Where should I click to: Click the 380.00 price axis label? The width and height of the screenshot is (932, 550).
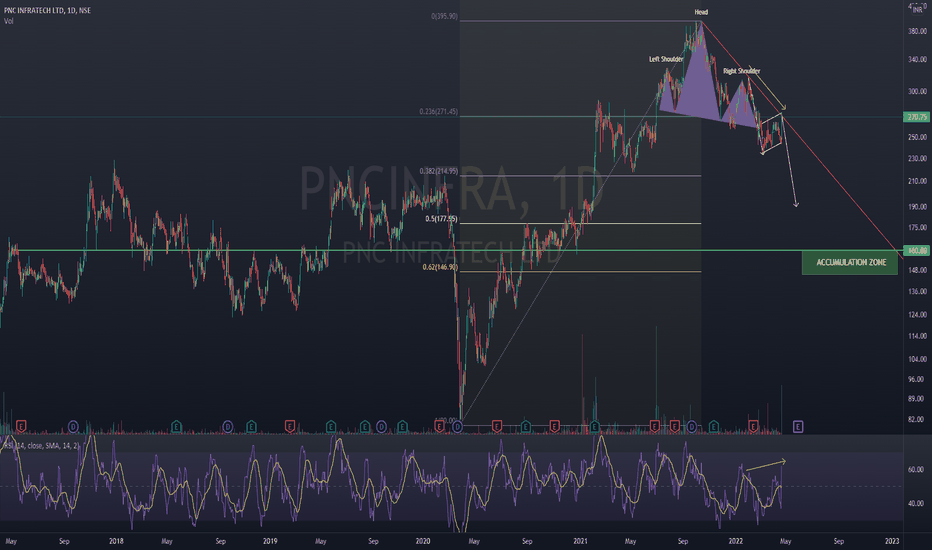pos(917,31)
